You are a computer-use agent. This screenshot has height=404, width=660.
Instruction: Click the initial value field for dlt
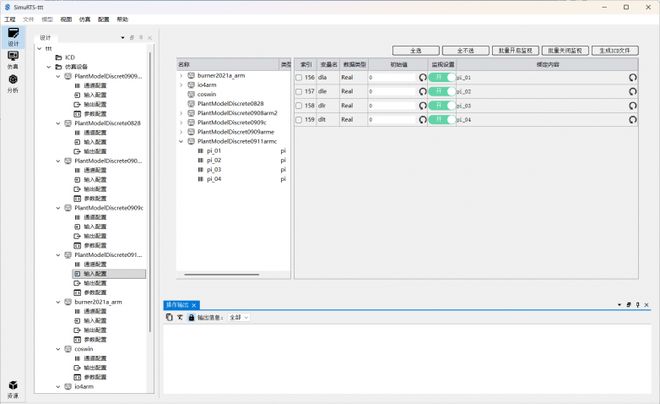391,119
